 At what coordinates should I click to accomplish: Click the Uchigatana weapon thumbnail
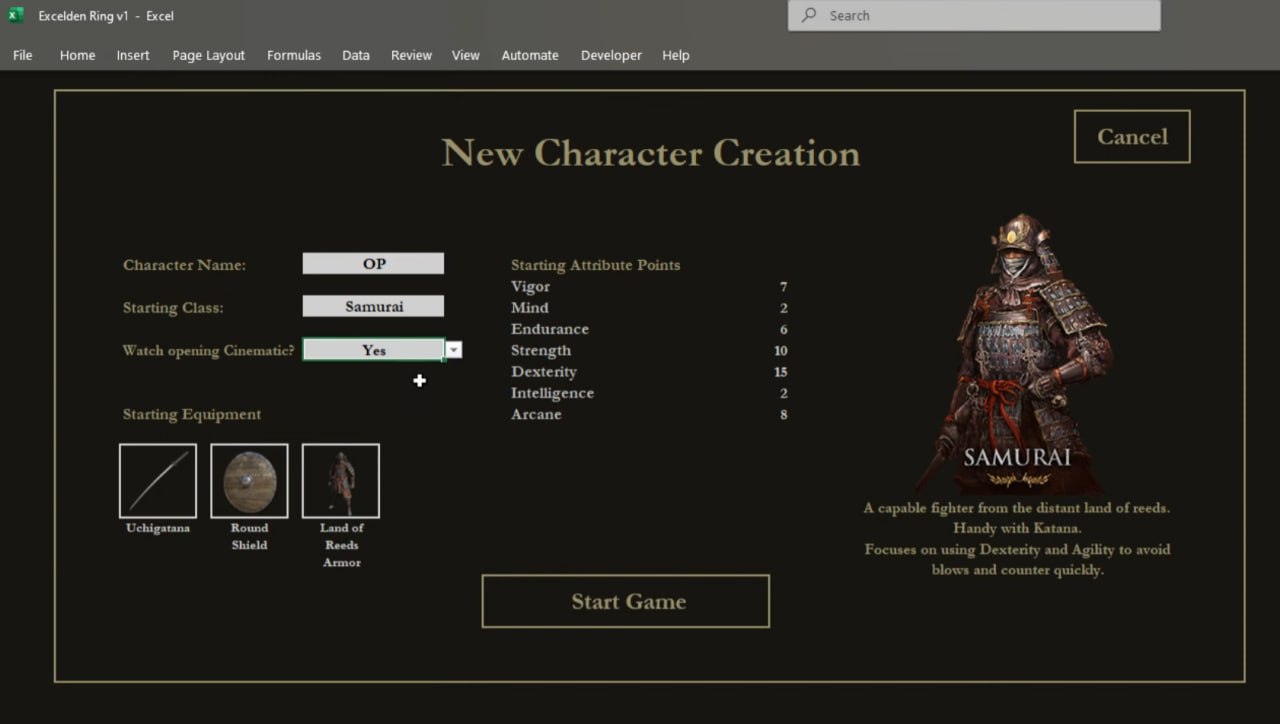pos(158,481)
